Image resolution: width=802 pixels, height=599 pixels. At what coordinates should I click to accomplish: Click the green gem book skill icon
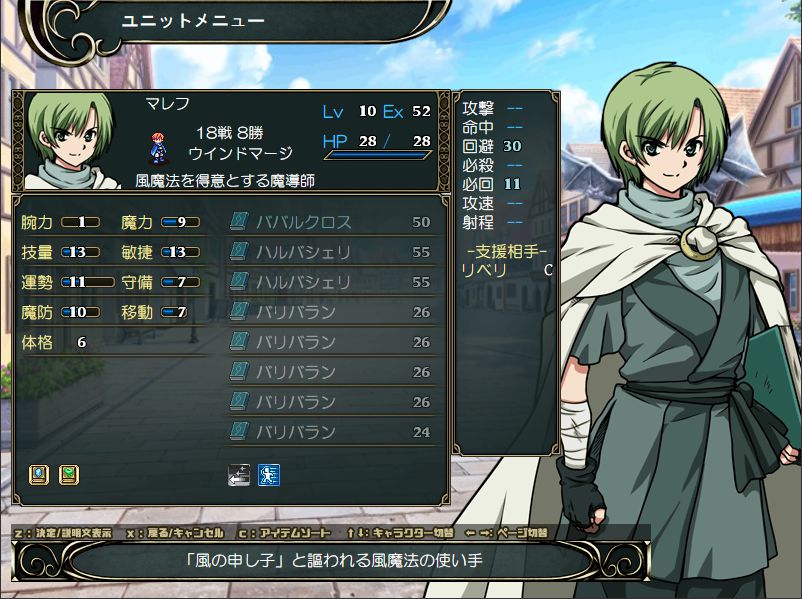69,475
